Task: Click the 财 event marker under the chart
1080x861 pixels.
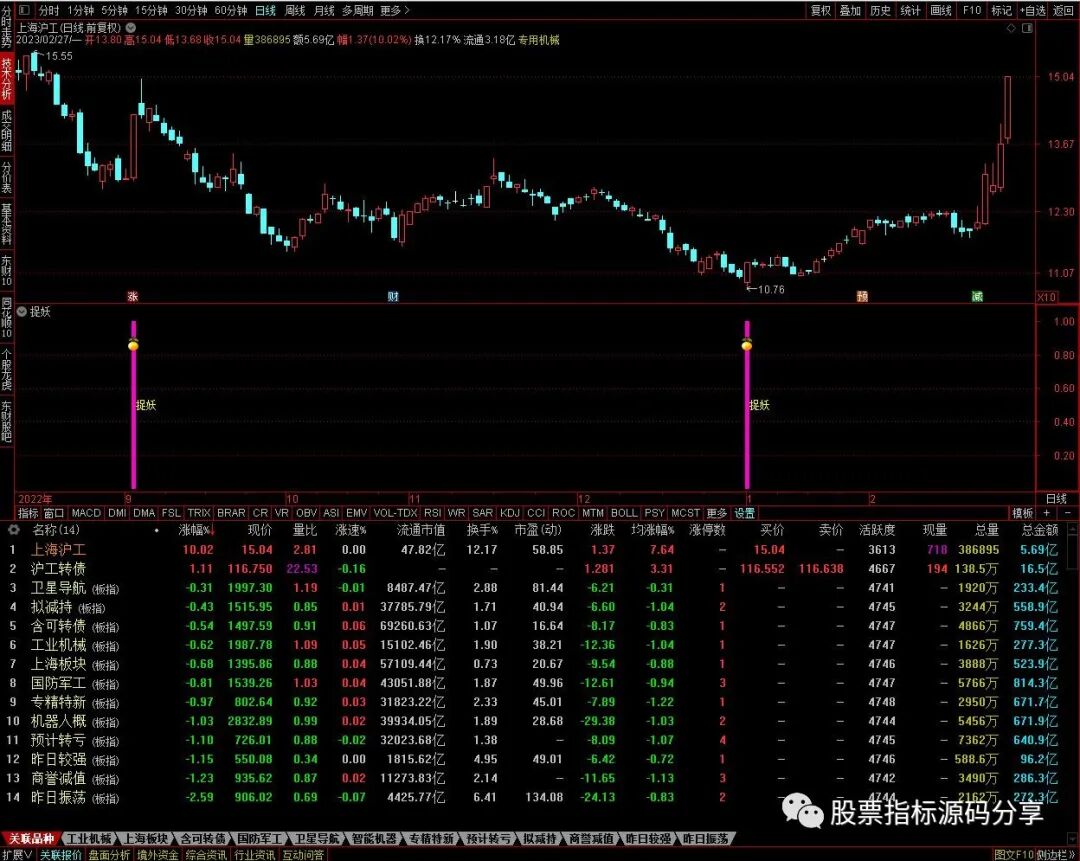Action: (x=393, y=296)
